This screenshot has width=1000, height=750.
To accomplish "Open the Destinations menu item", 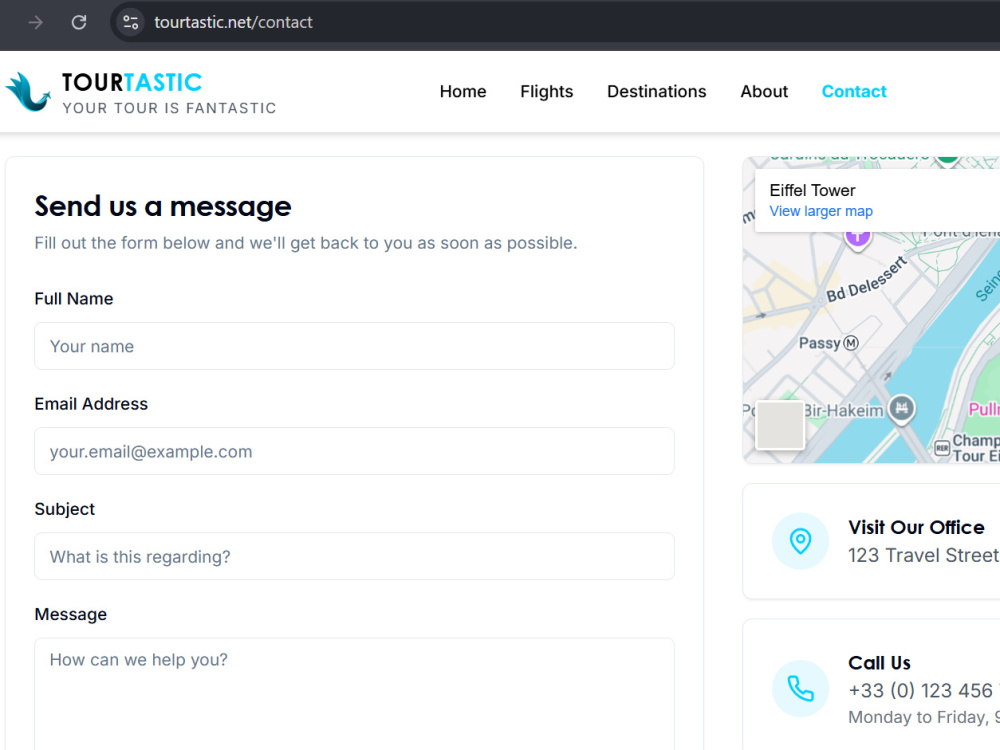I will pos(657,91).
